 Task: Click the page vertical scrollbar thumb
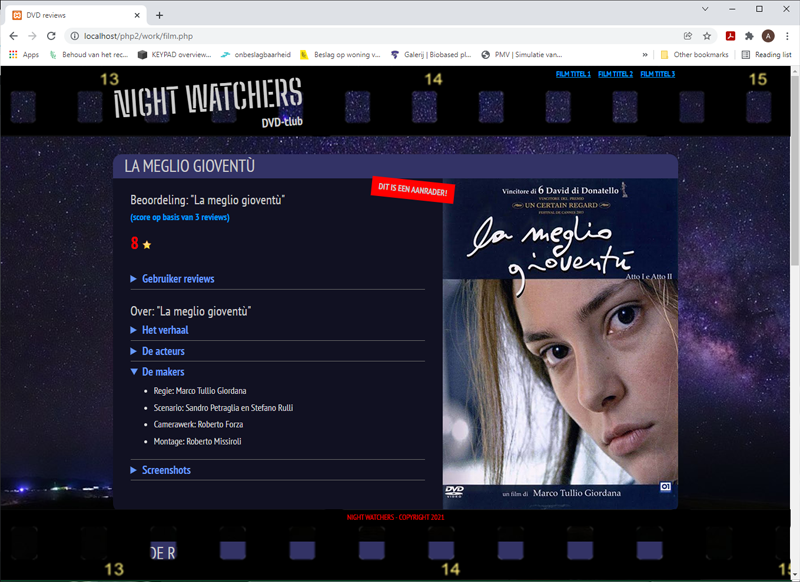[795, 171]
